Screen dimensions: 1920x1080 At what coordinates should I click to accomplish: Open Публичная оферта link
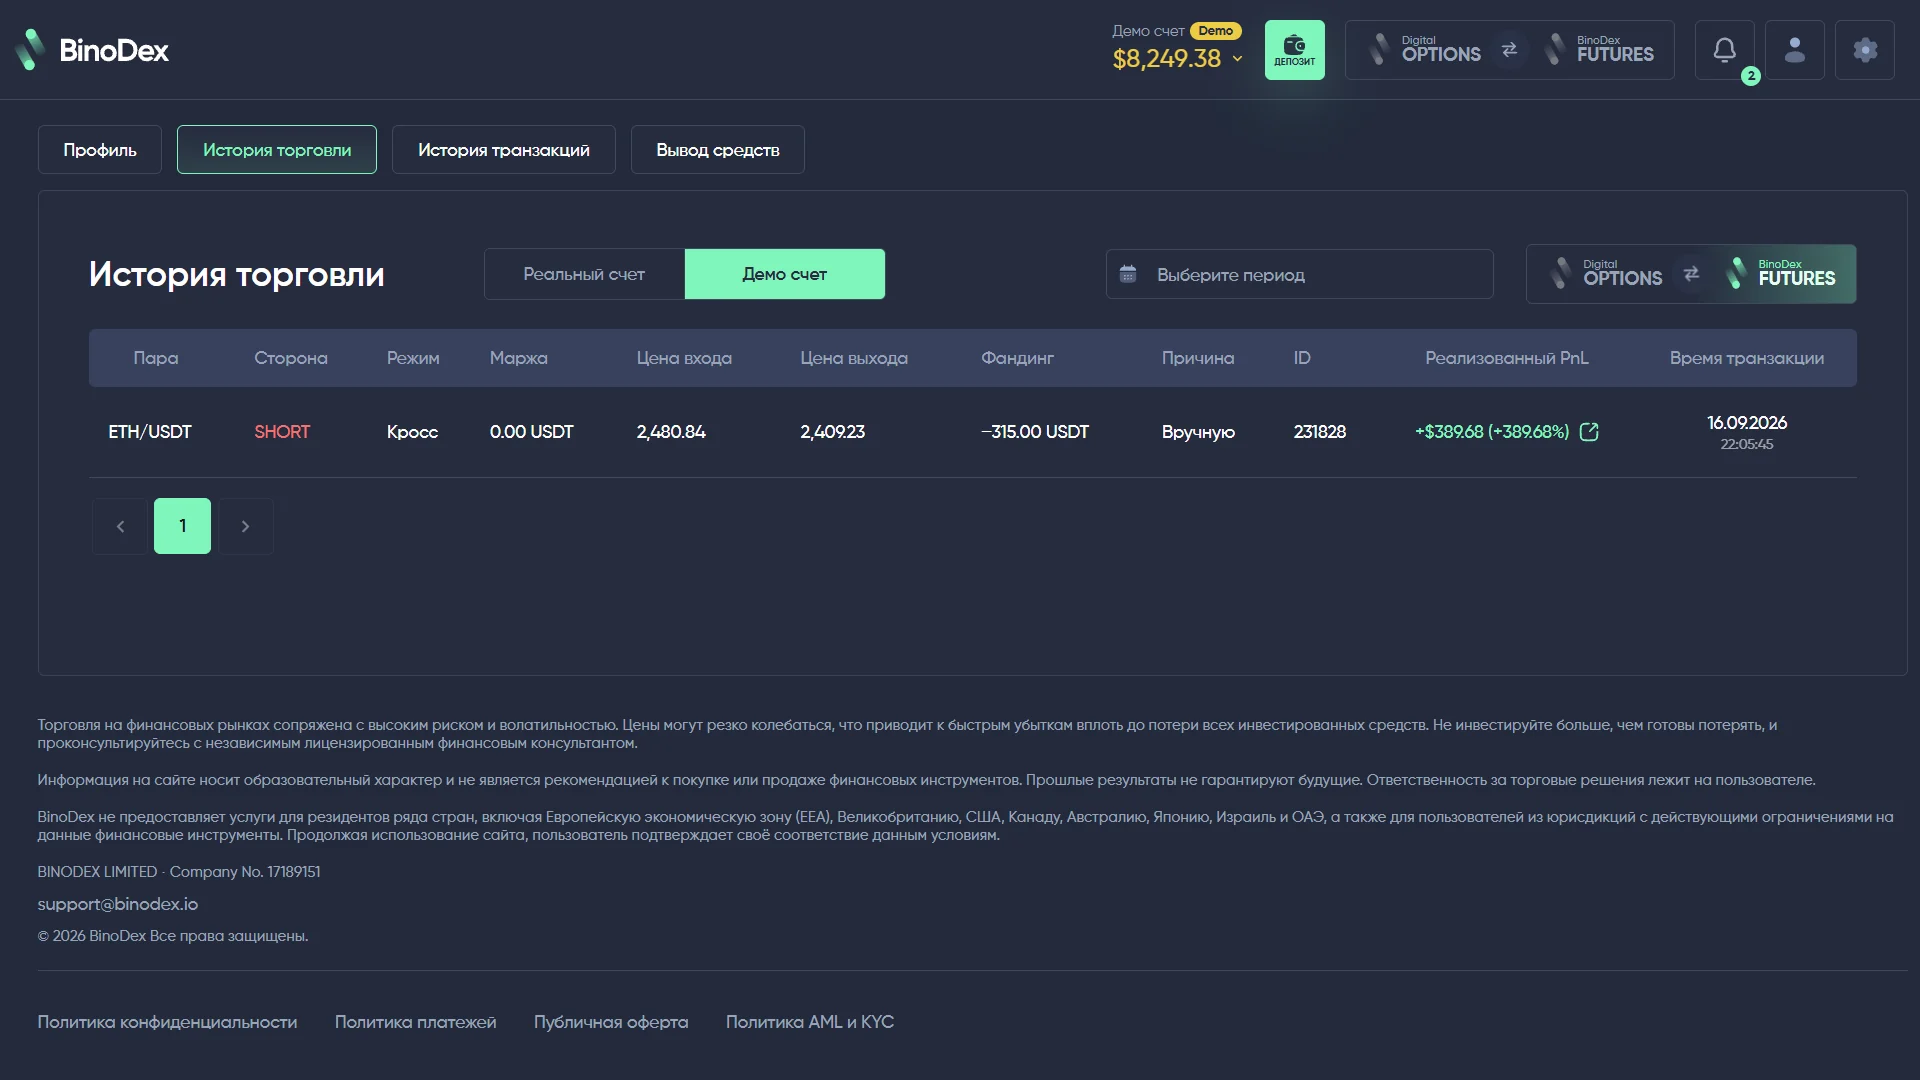[611, 1022]
